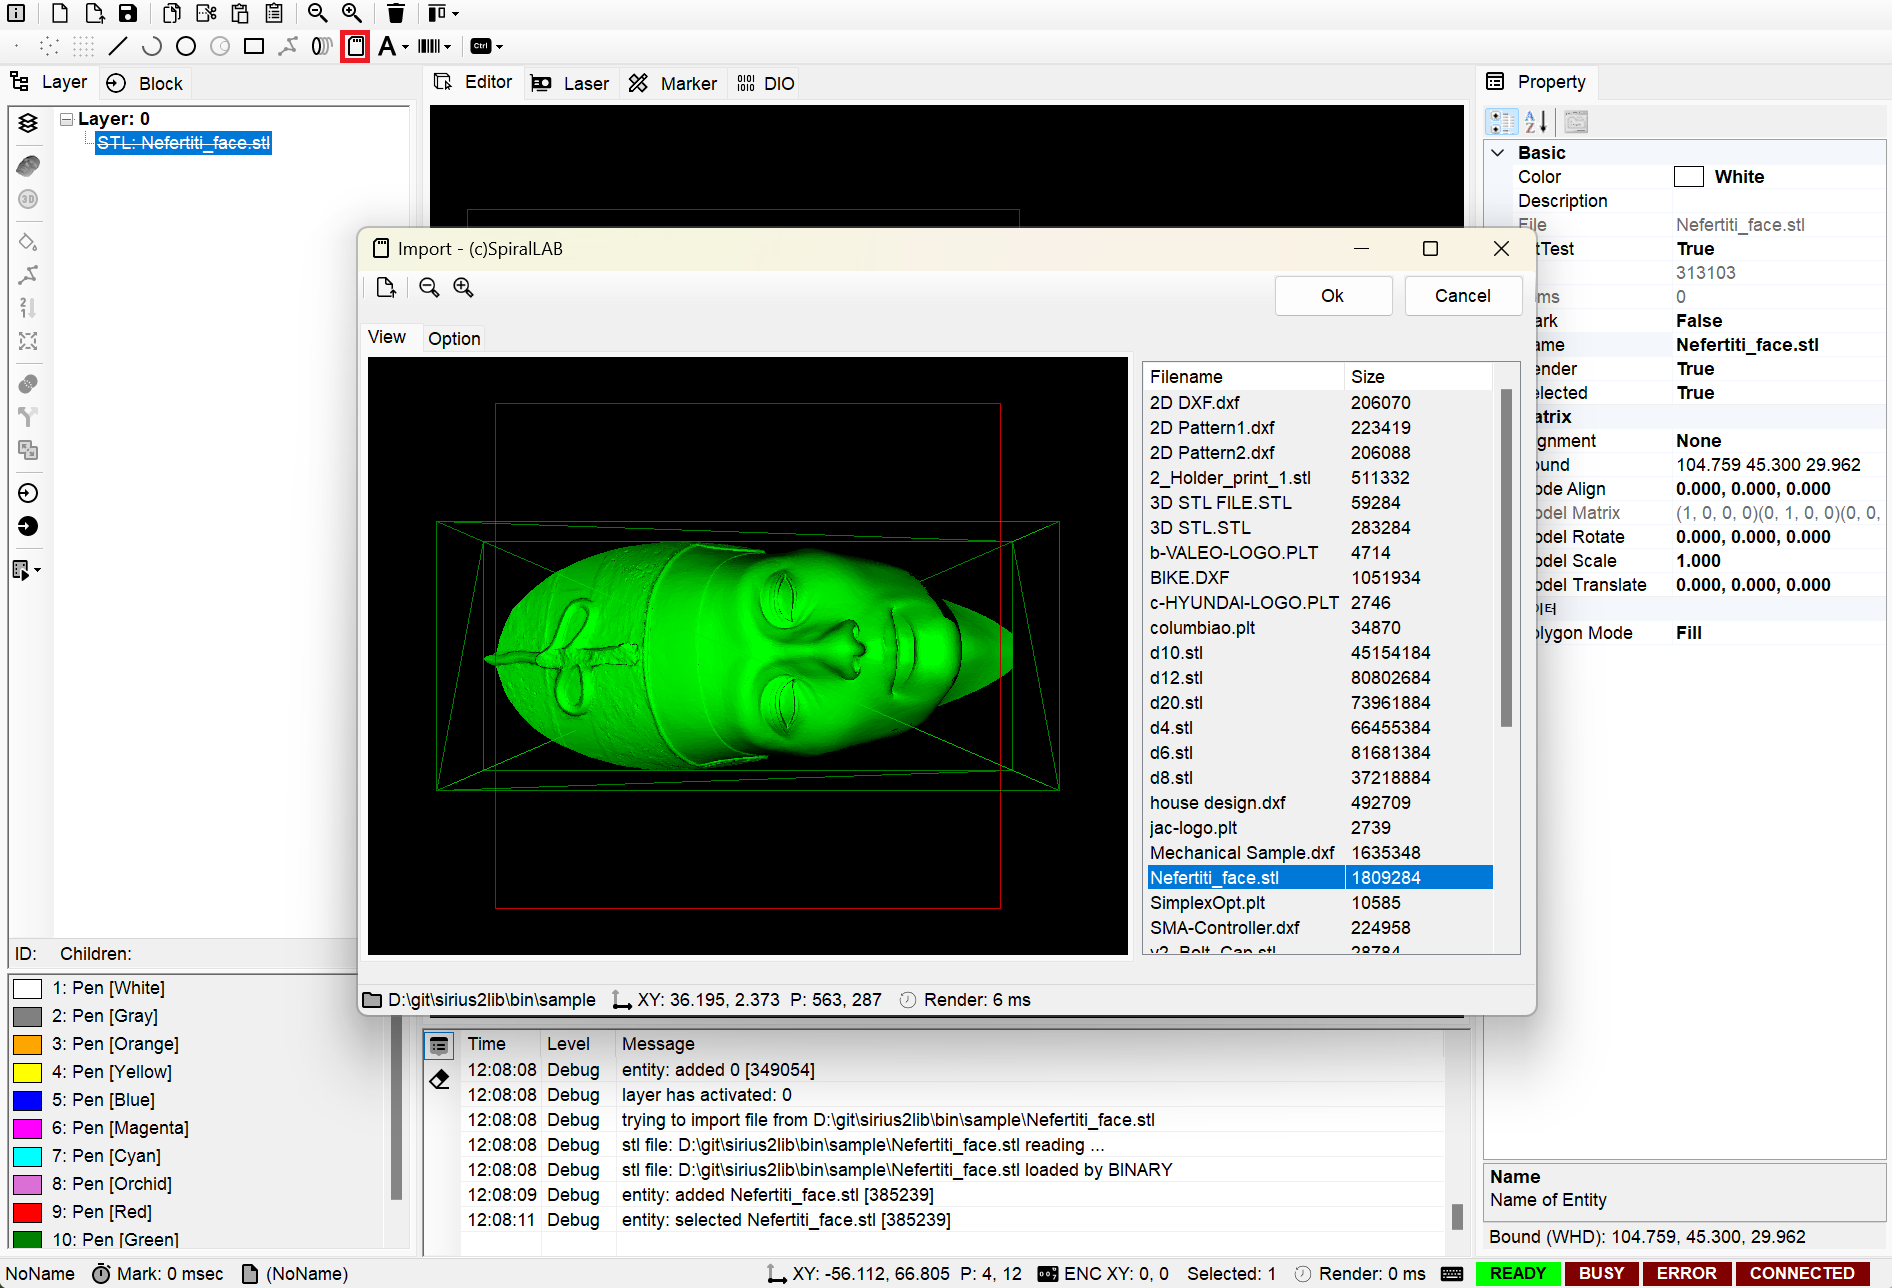This screenshot has height=1288, width=1892.
Task: Switch to the Layer tab
Action: click(x=49, y=82)
